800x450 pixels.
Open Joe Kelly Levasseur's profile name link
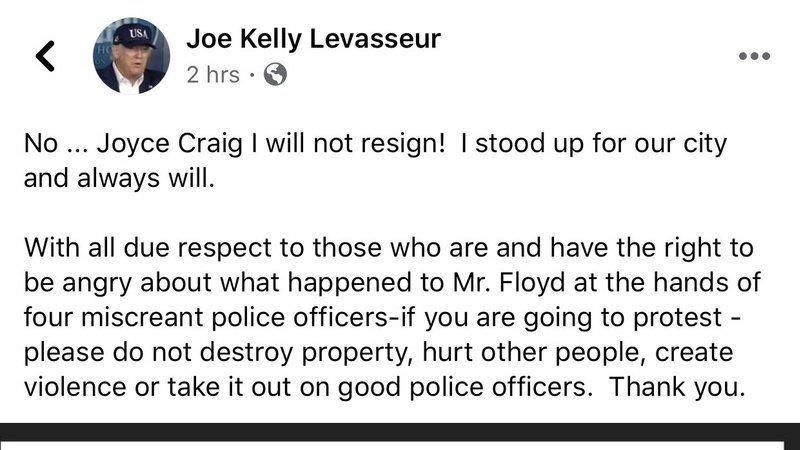[313, 40]
